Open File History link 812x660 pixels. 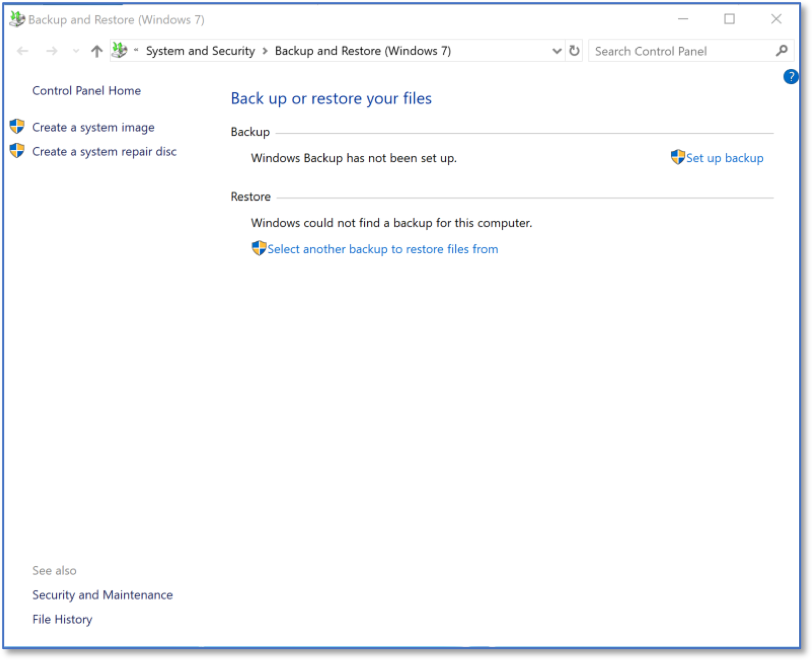tap(62, 620)
